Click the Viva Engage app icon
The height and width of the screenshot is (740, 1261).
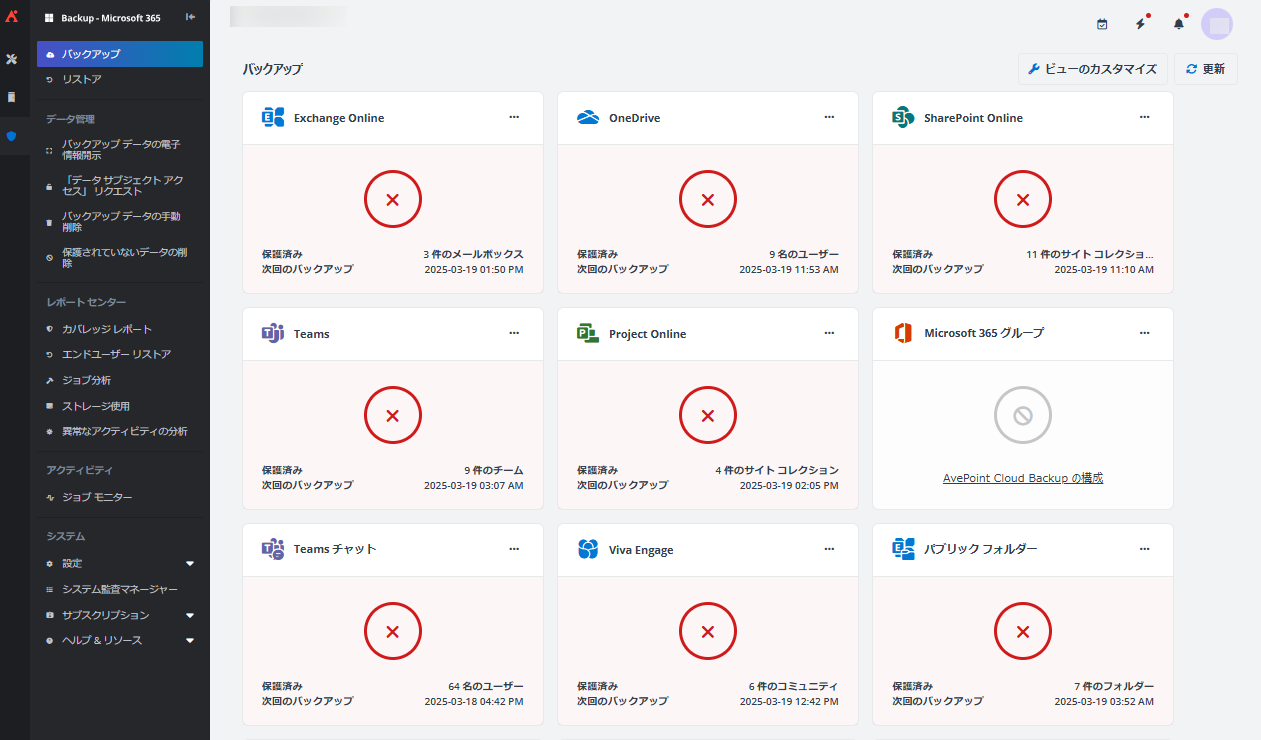(x=588, y=549)
